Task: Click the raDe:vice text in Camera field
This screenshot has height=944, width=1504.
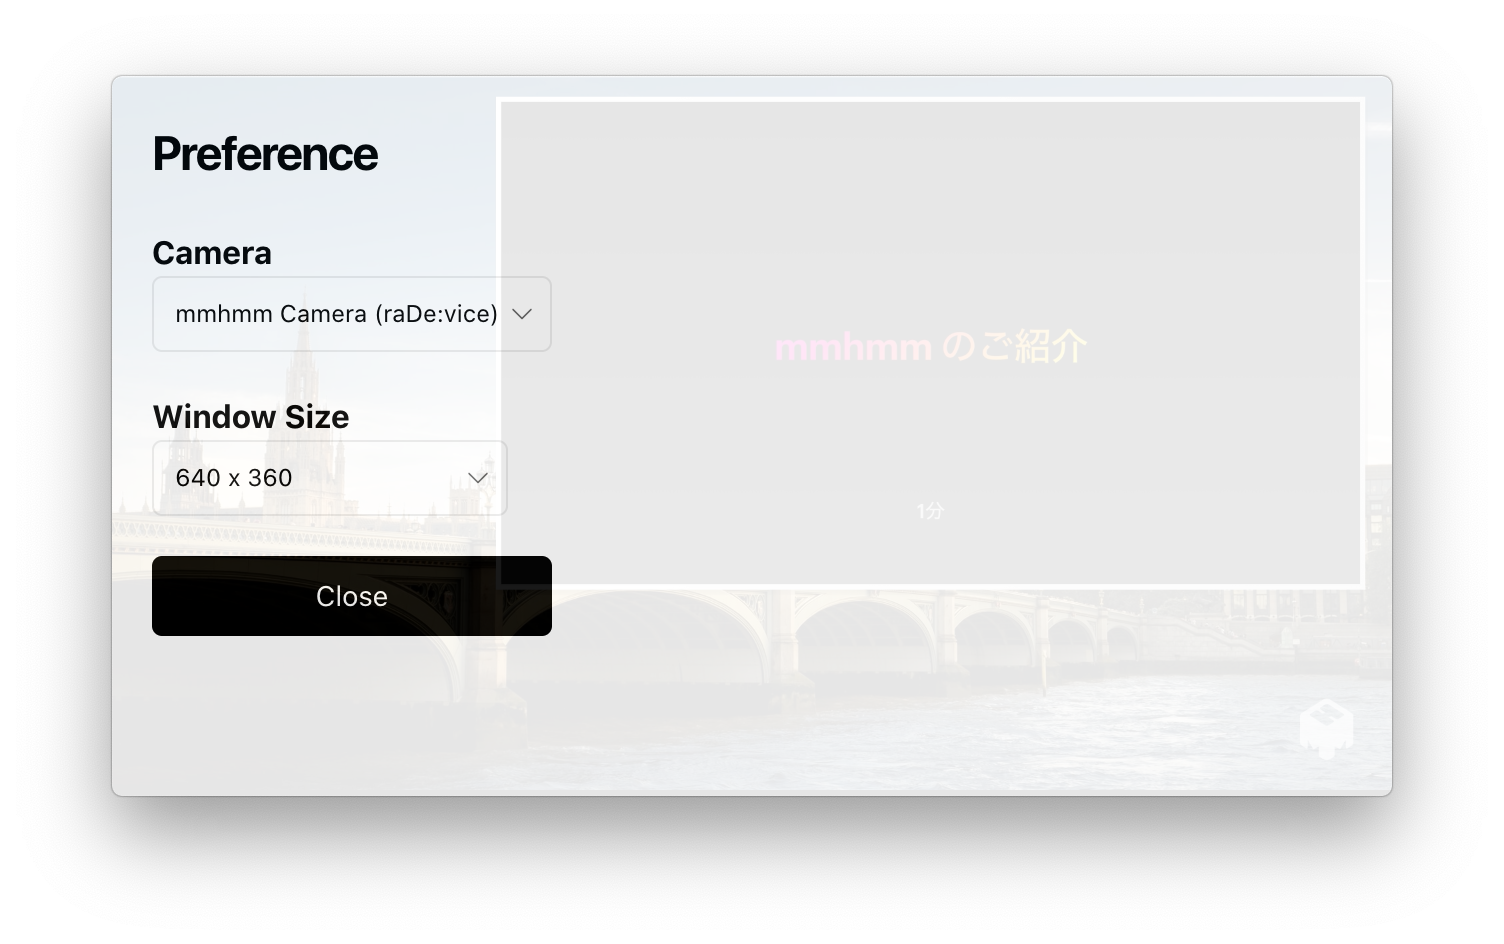Action: point(437,314)
